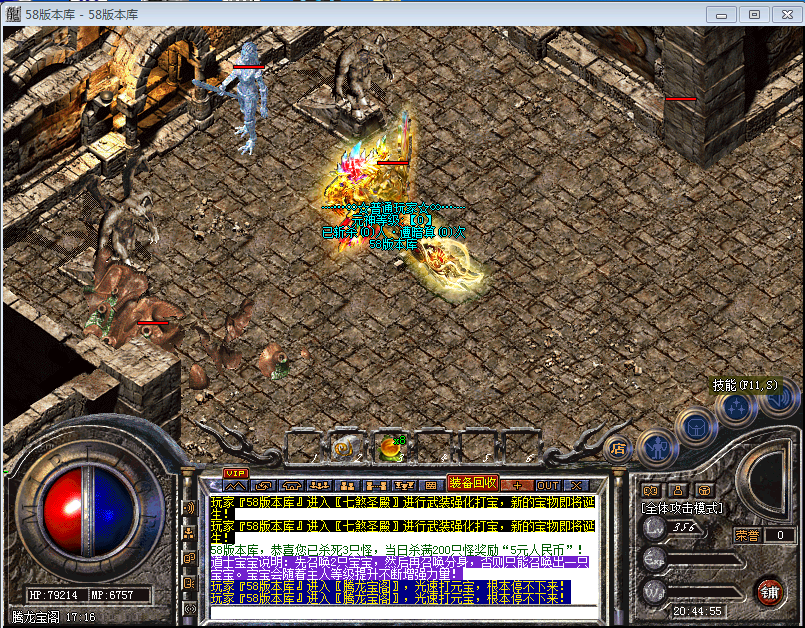The image size is (805, 628).
Task: Click the linked-persons relationship toolbar icon
Action: [375, 485]
